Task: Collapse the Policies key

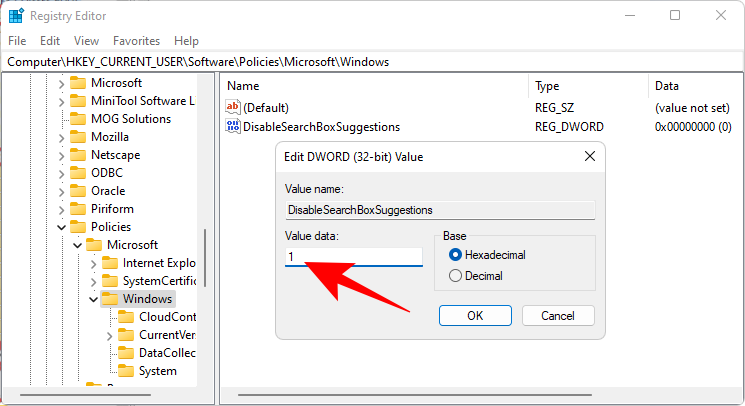Action: tap(61, 227)
